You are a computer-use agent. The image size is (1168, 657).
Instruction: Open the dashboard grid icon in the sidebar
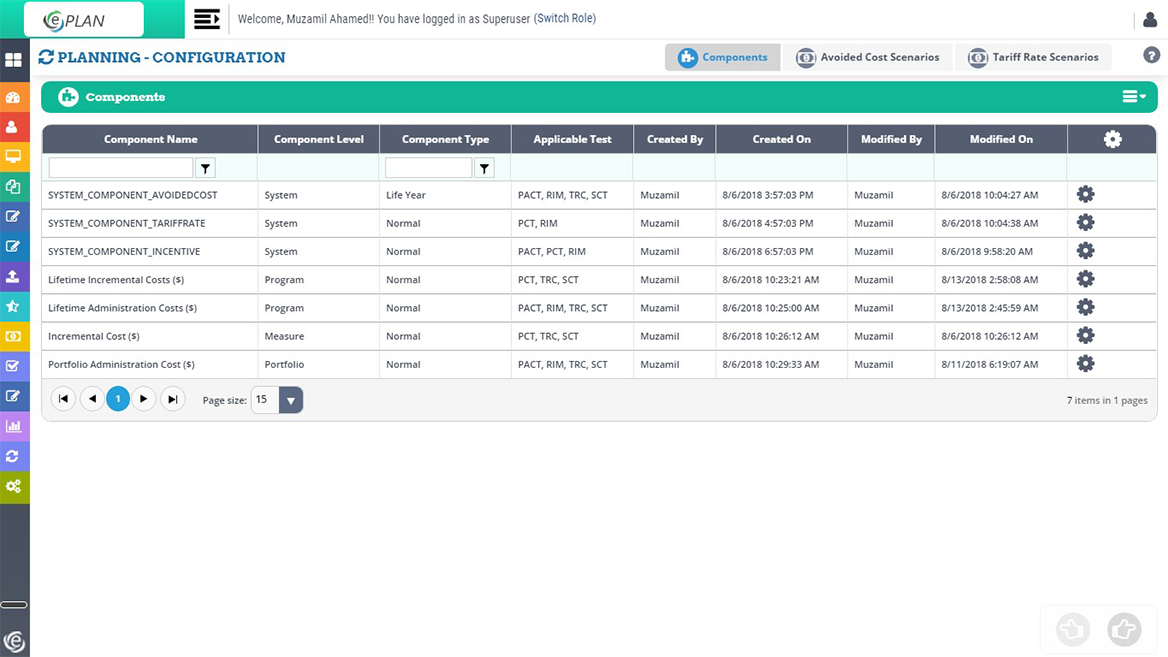click(14, 61)
